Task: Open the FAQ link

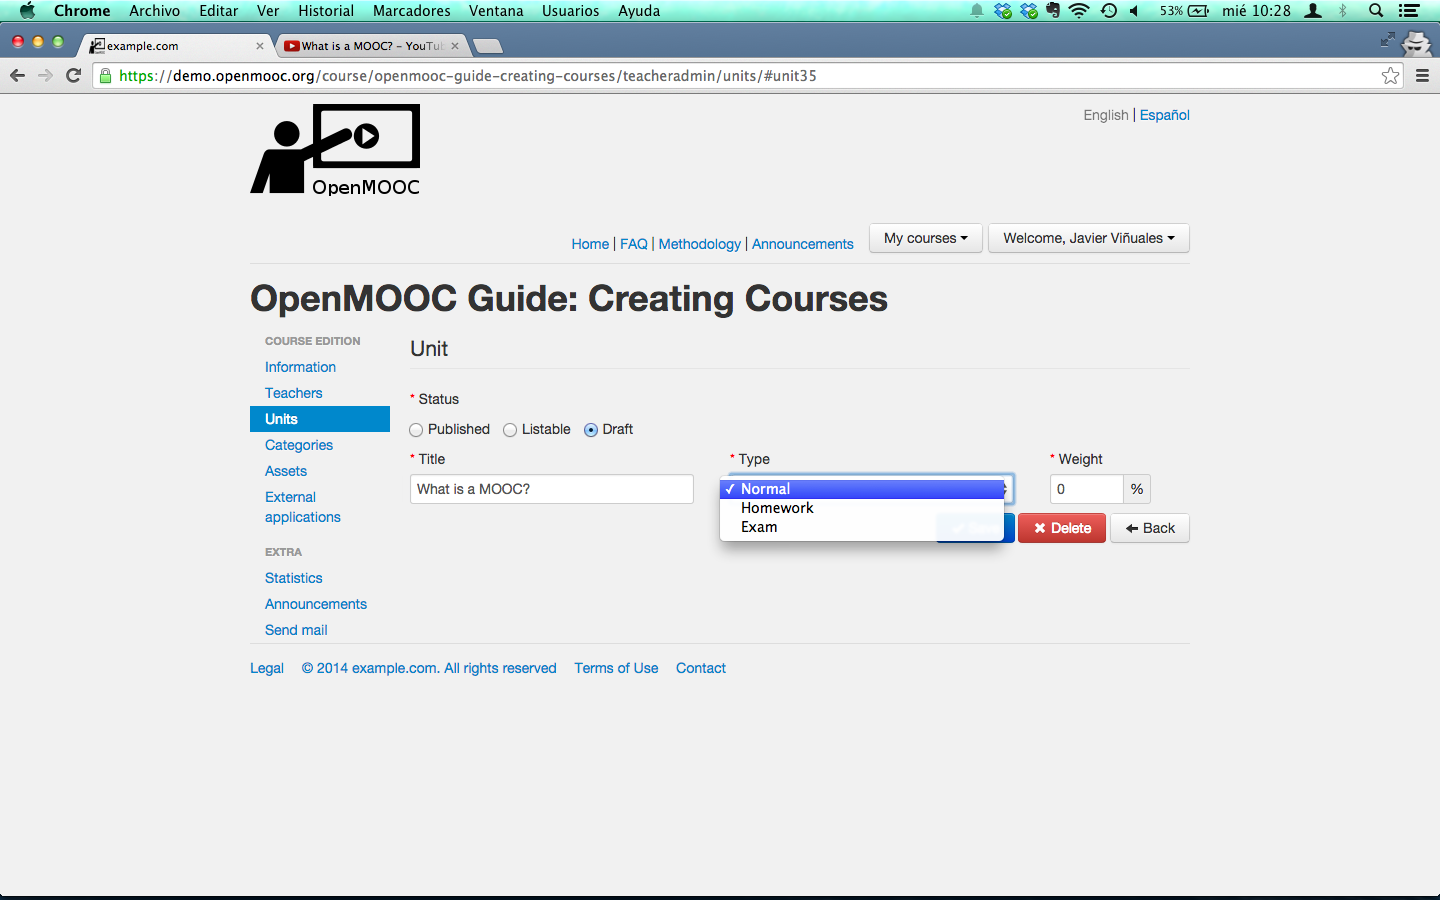Action: (634, 244)
